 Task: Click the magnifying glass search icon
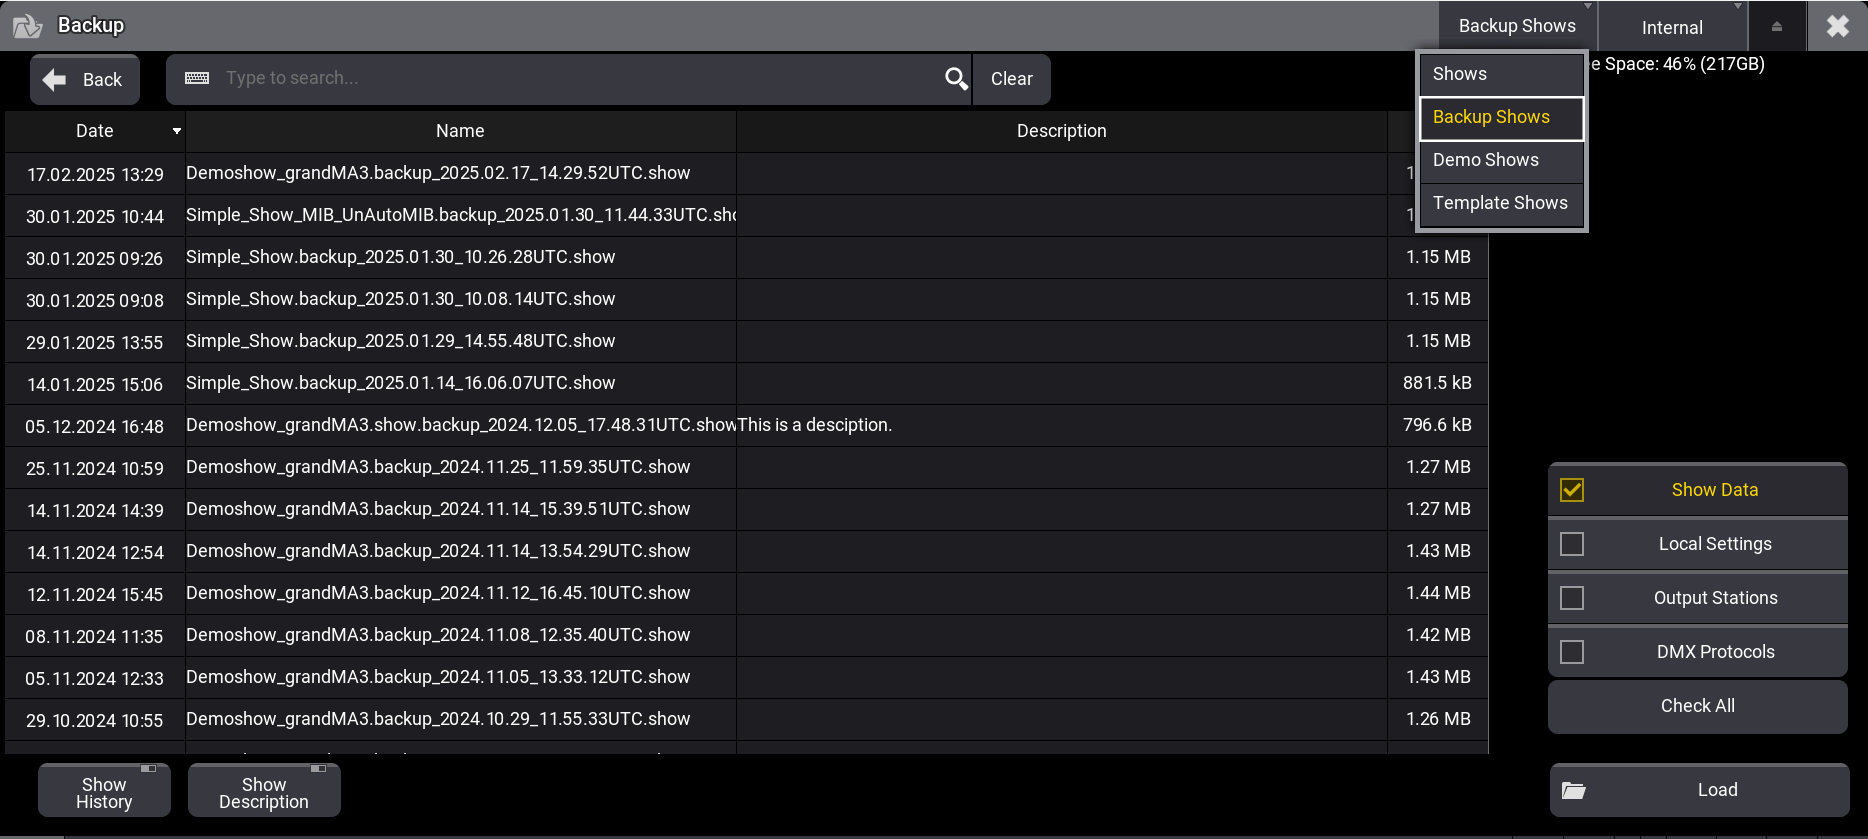pyautogui.click(x=956, y=79)
